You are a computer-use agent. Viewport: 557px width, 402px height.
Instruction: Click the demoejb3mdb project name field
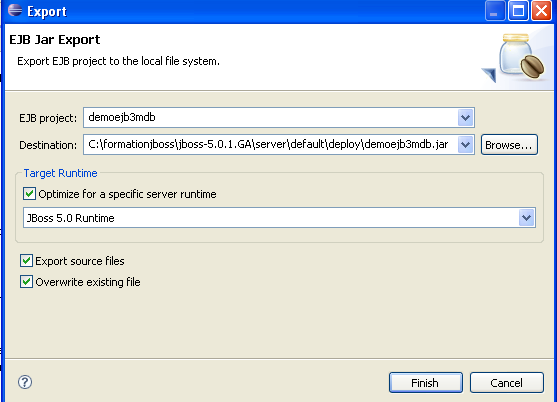pyautogui.click(x=271, y=118)
